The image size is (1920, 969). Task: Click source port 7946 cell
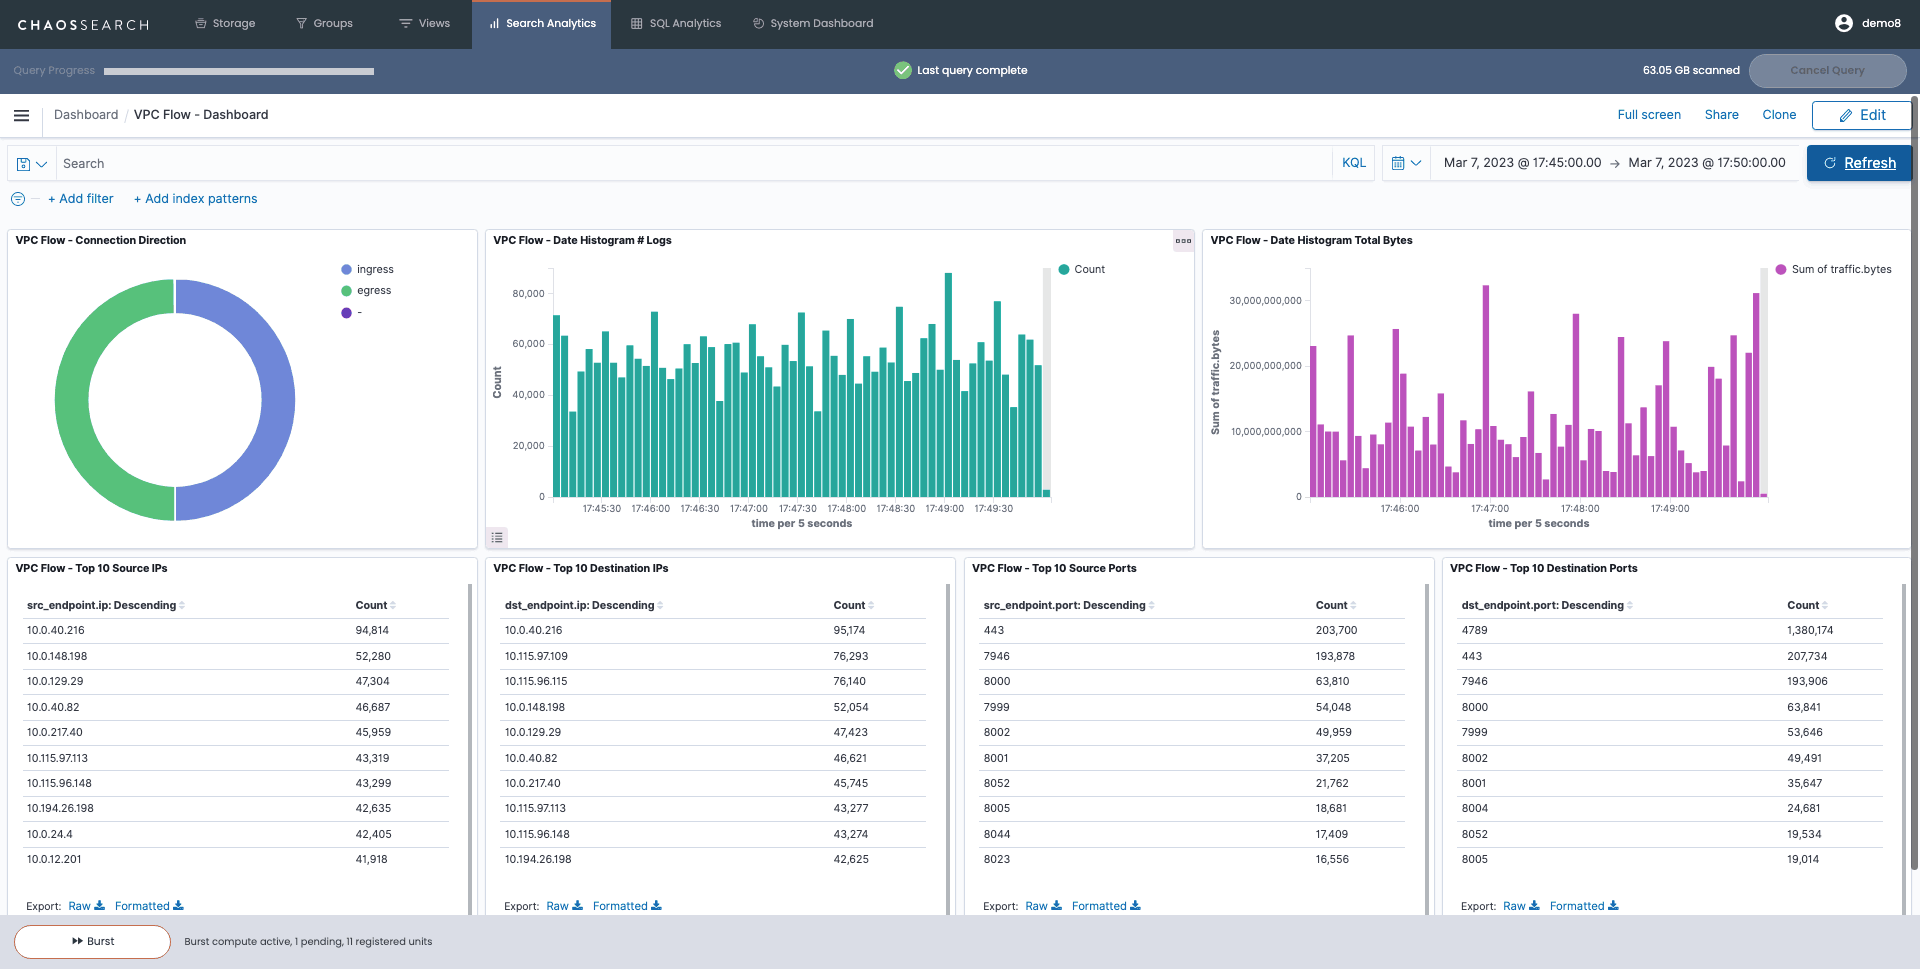[996, 657]
